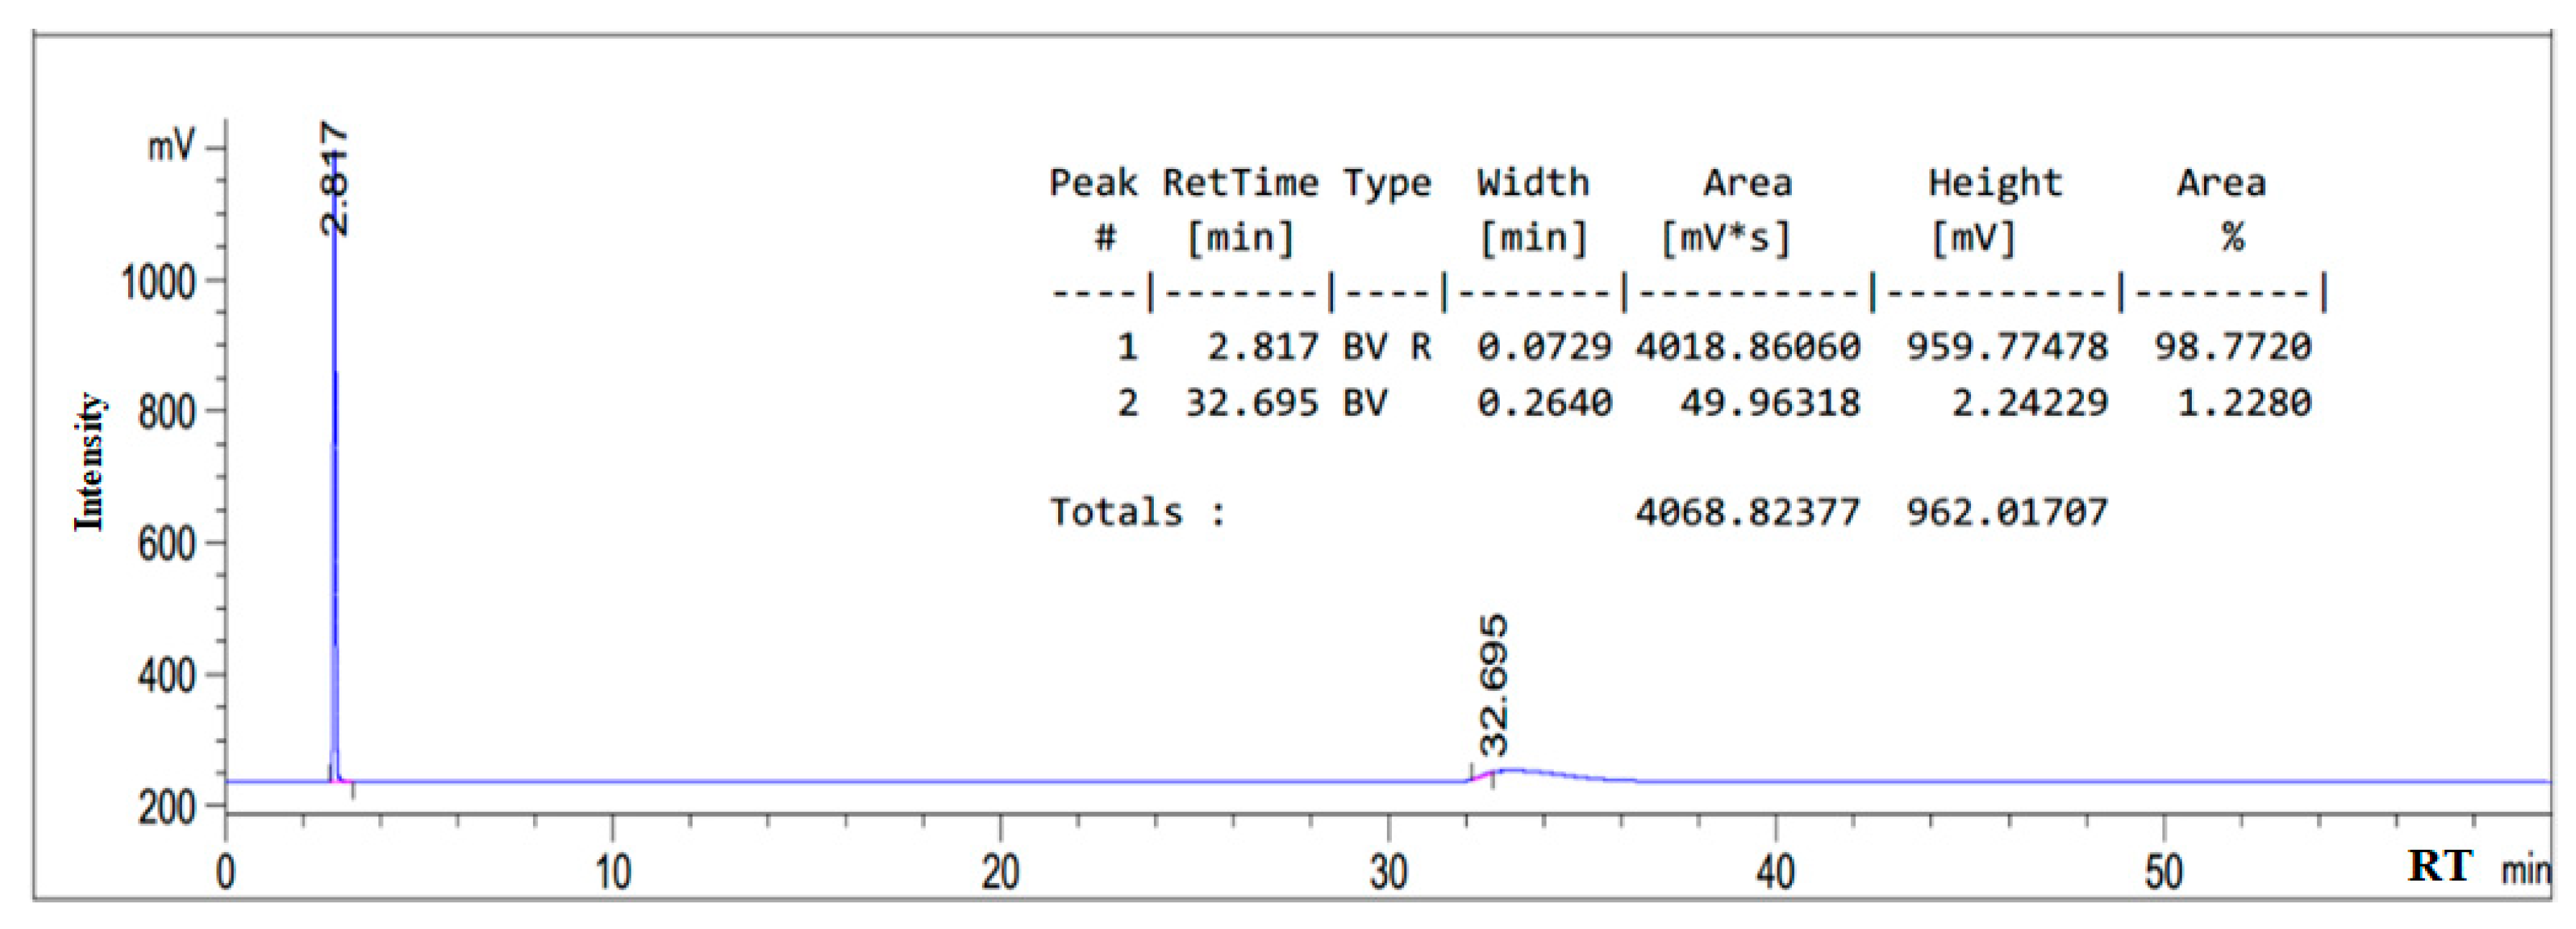Click total area value 4068.82377
This screenshot has width=2576, height=929.
[x=1747, y=513]
